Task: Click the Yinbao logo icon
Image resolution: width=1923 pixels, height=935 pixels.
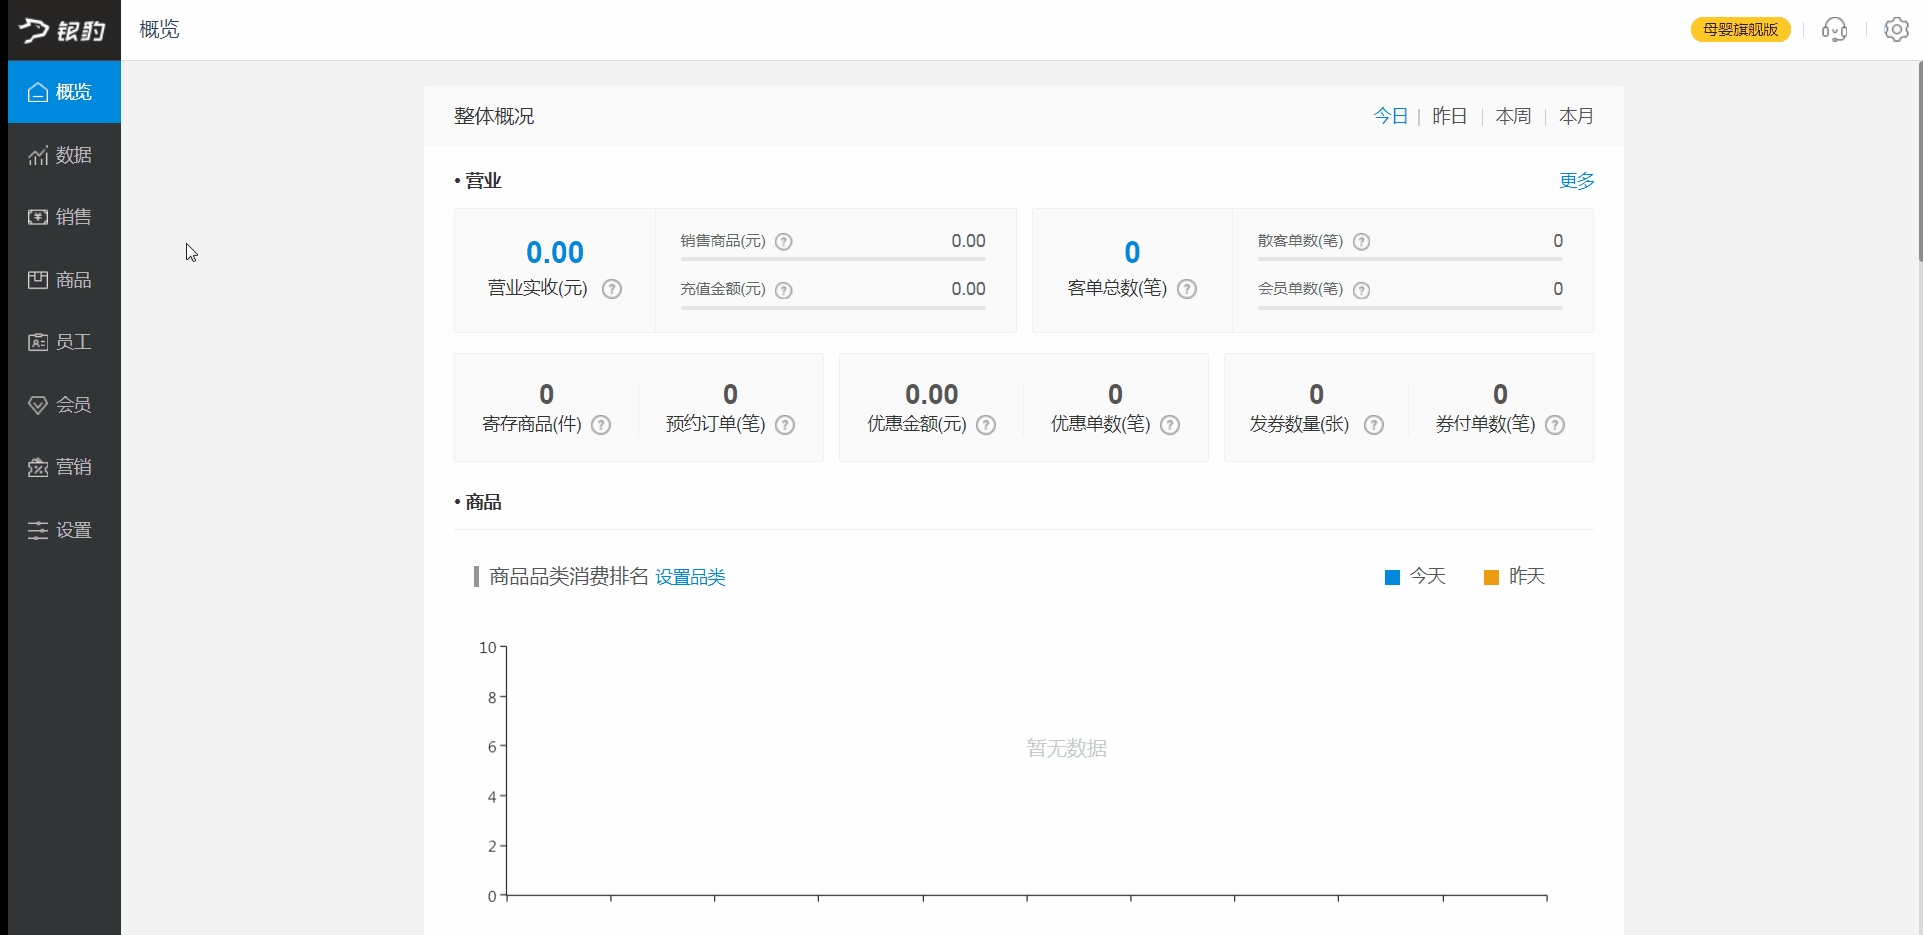Action: click(62, 30)
